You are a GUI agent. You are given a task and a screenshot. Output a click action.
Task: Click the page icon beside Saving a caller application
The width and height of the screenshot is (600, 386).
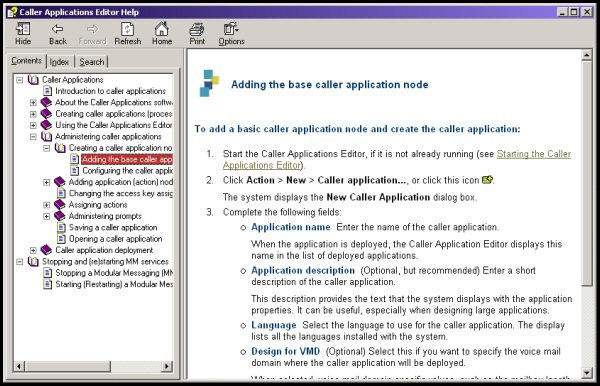pyautogui.click(x=61, y=227)
